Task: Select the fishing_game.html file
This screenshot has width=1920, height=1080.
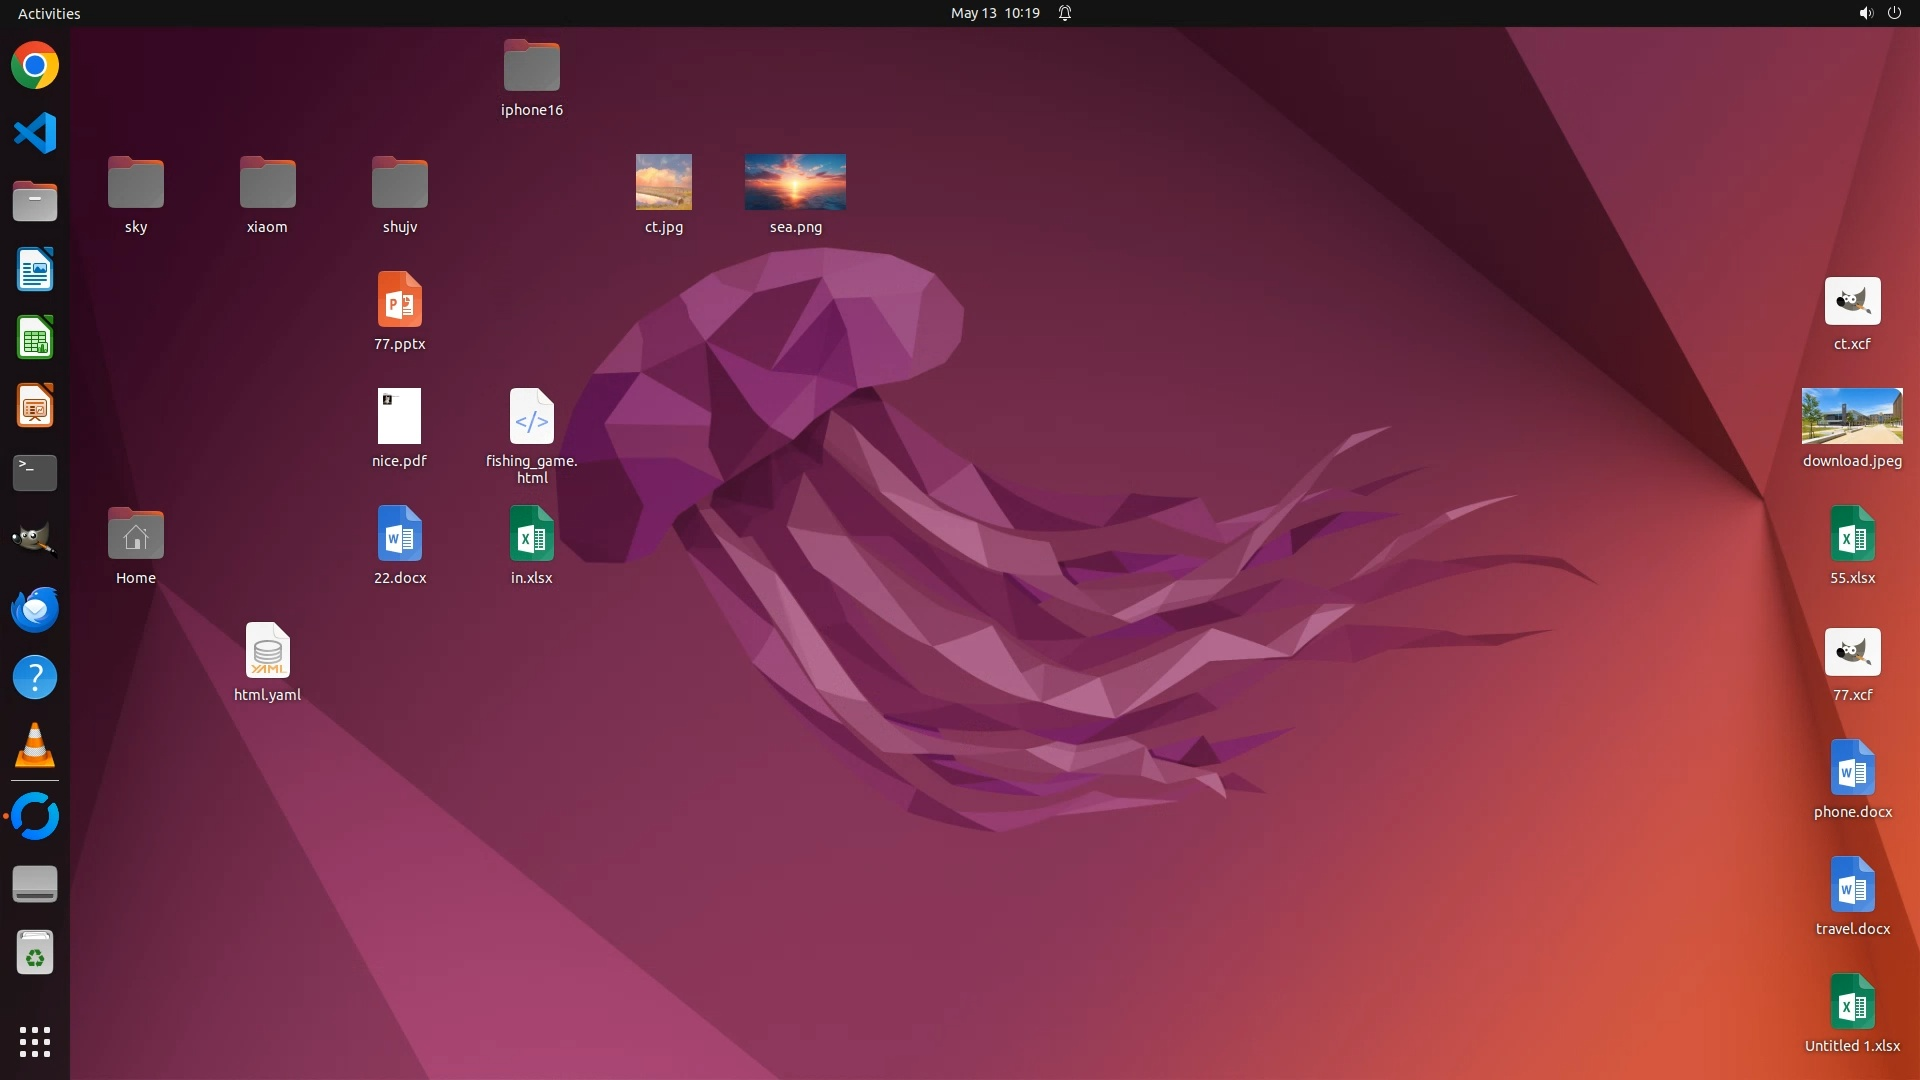Action: point(531,416)
